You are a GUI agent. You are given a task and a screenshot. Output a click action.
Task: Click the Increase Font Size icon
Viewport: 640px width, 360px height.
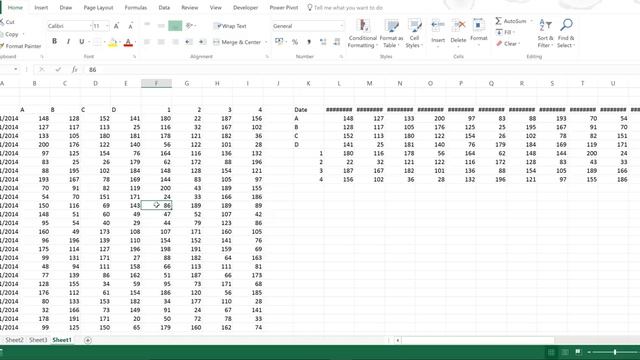tap(116, 26)
